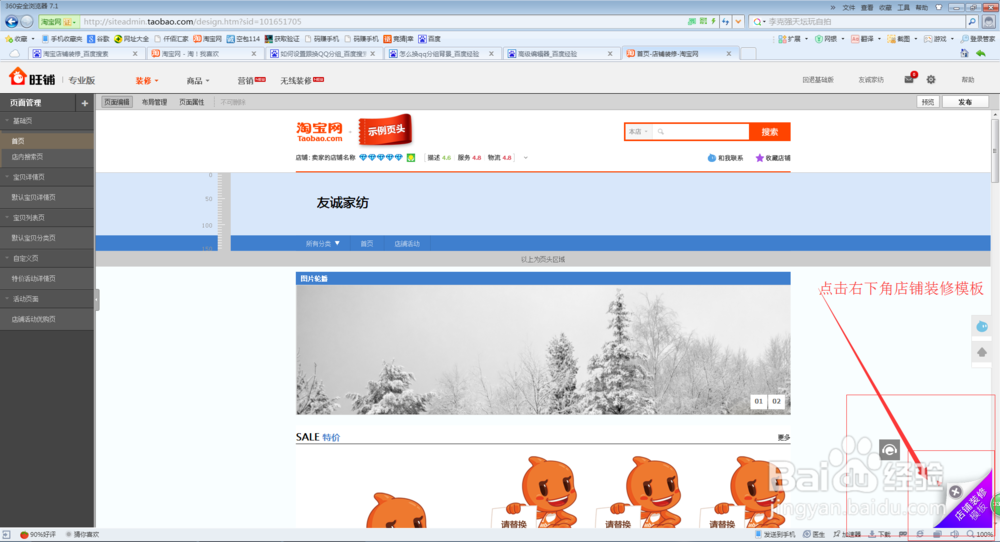Switch to the 页面编辑 tab

117,102
